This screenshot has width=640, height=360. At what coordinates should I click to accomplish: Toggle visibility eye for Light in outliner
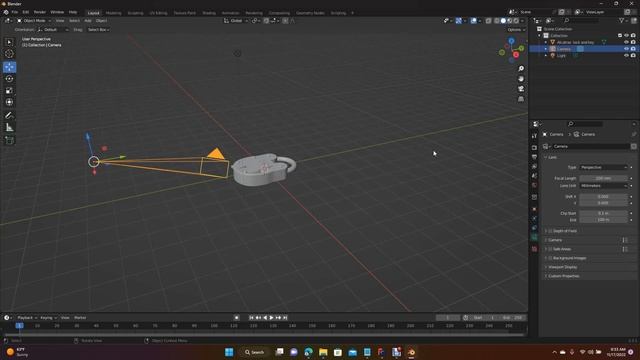coord(626,56)
